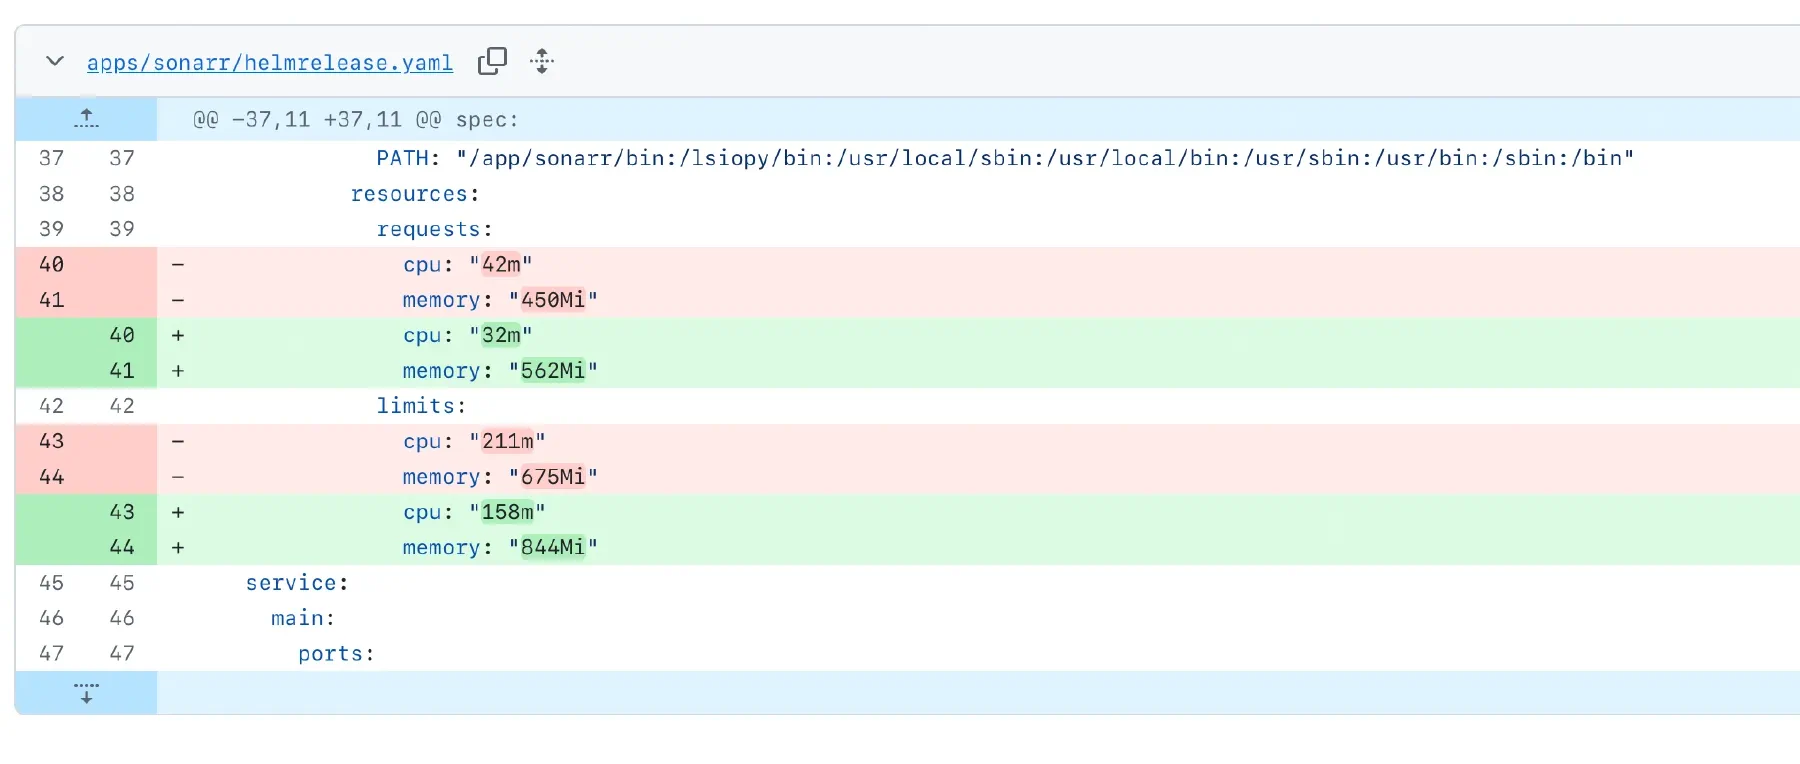The image size is (1800, 764).
Task: Select removed line memory: "675Mi"
Action: pos(500,477)
